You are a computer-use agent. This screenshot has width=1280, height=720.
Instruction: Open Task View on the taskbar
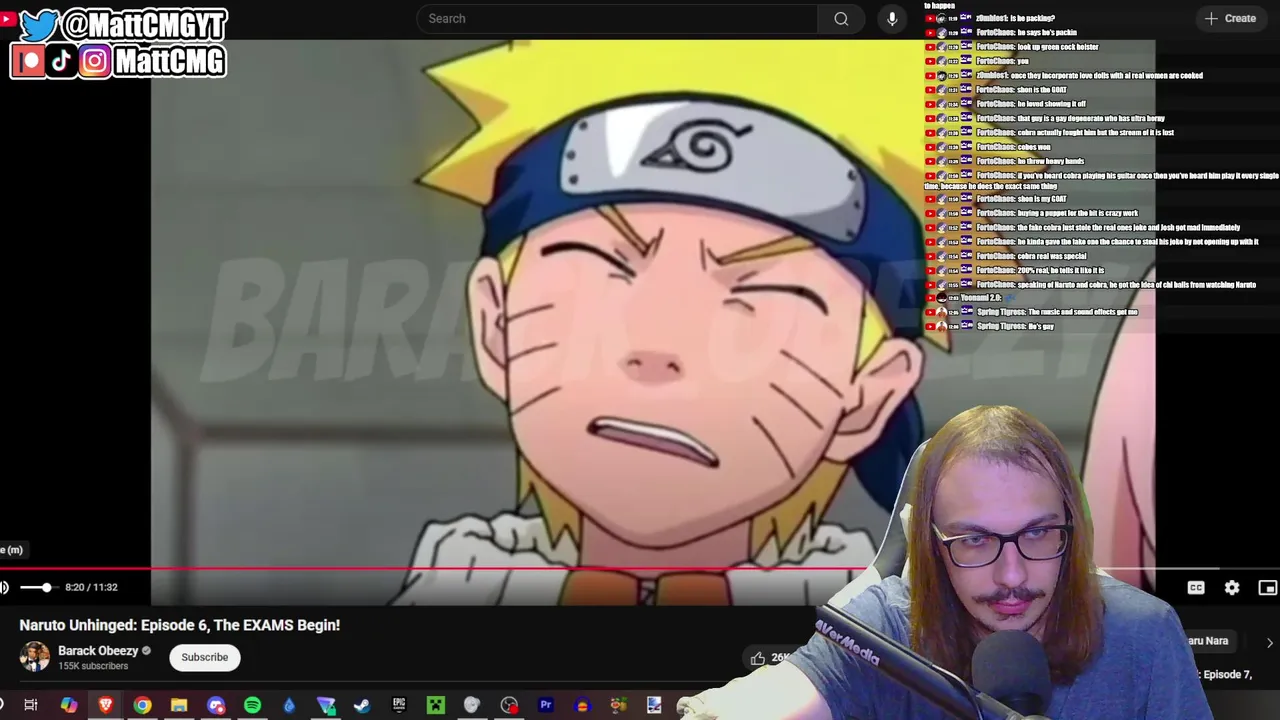point(31,705)
